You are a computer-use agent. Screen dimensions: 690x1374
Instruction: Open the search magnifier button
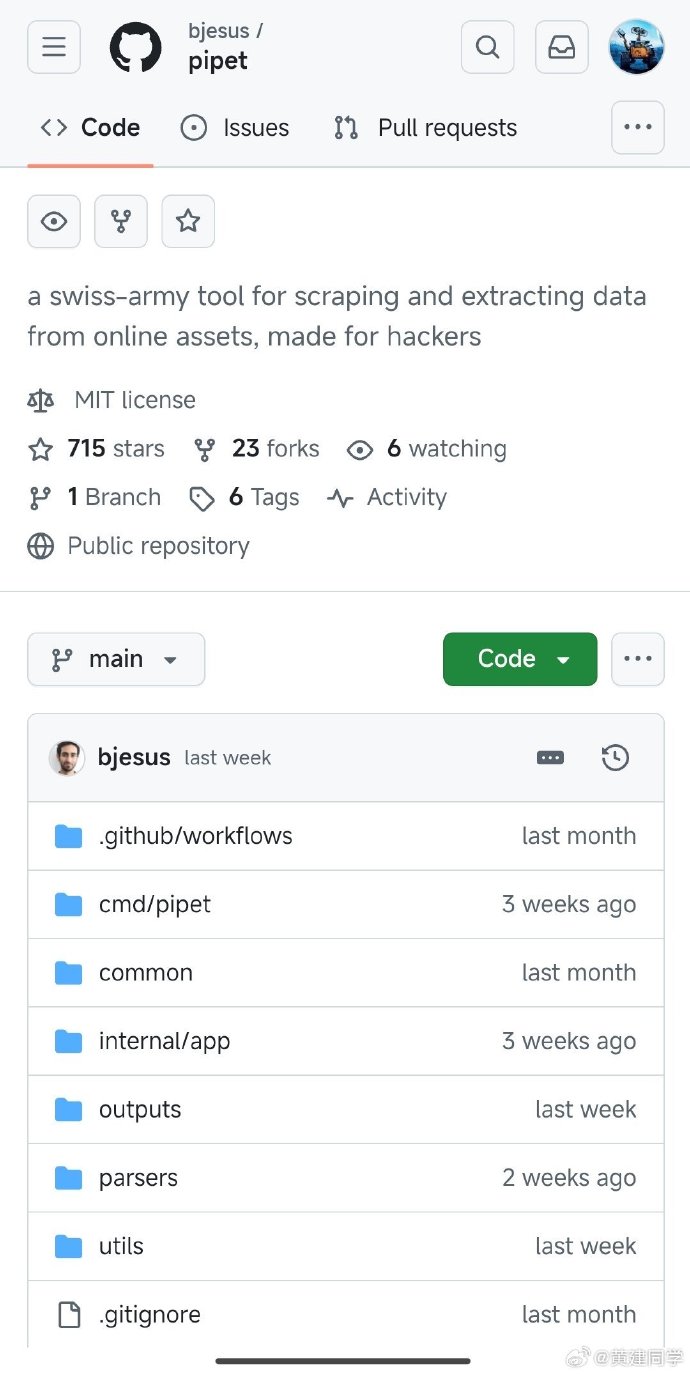pos(487,47)
